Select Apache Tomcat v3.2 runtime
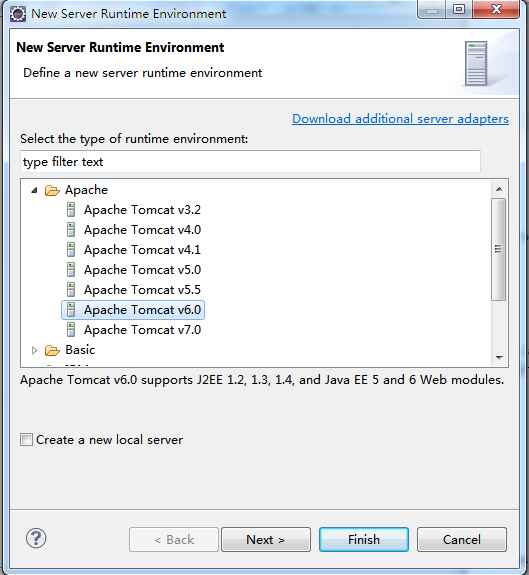Viewport: 529px width, 575px height. [142, 210]
